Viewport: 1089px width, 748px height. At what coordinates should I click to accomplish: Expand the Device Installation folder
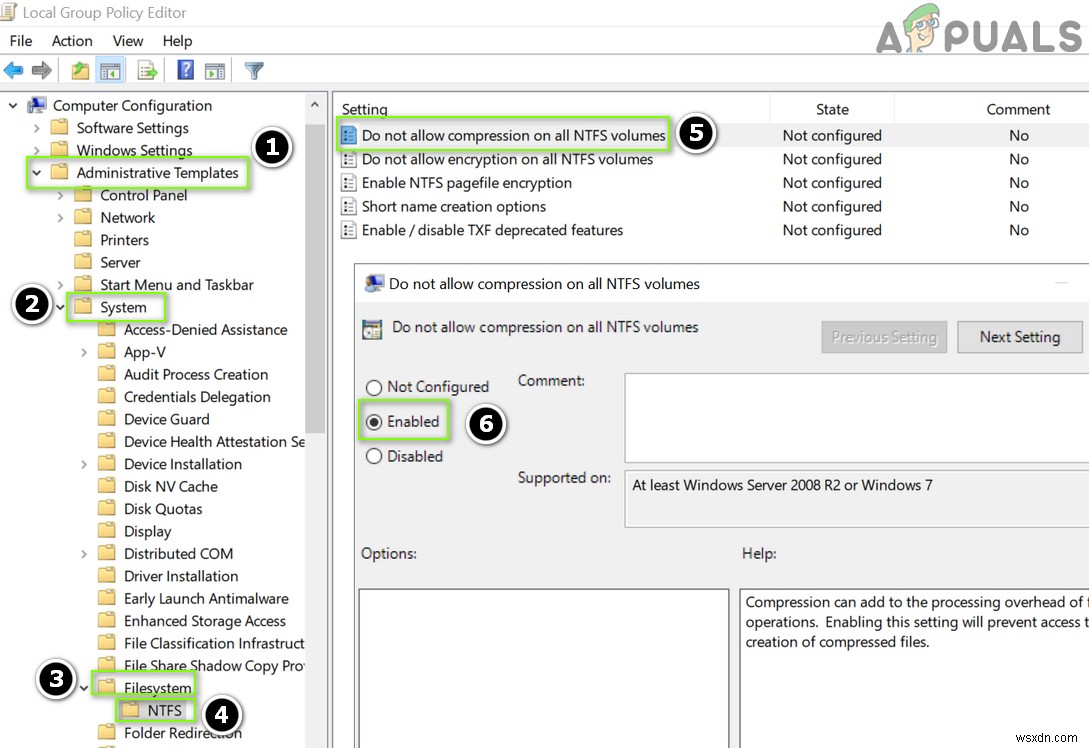84,465
